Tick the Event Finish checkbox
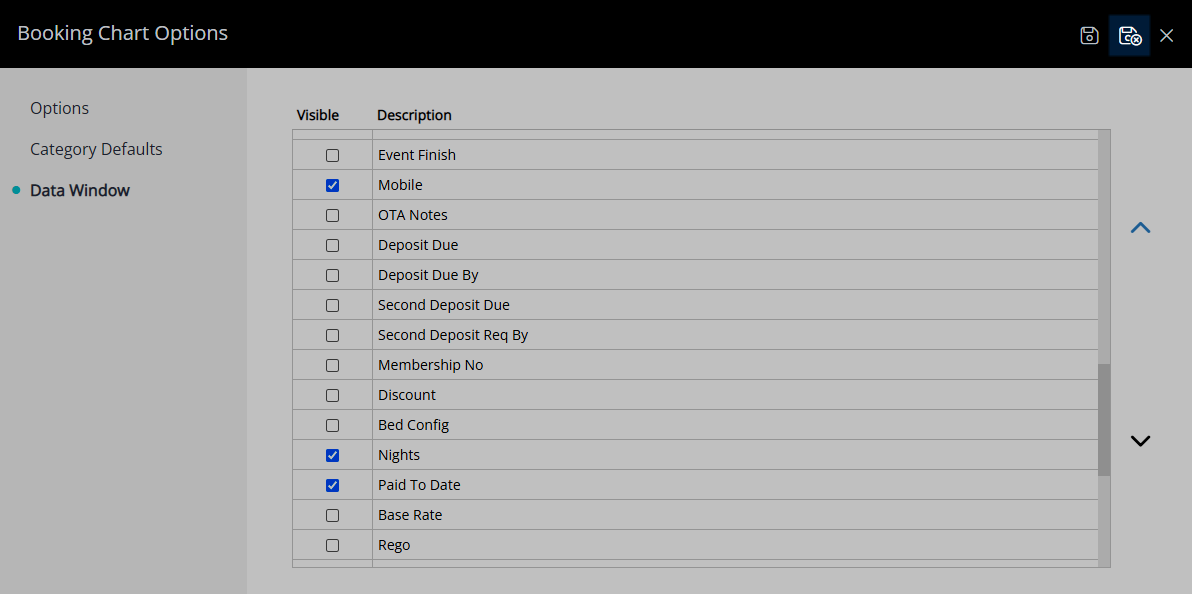The height and width of the screenshot is (594, 1192). pyautogui.click(x=332, y=155)
